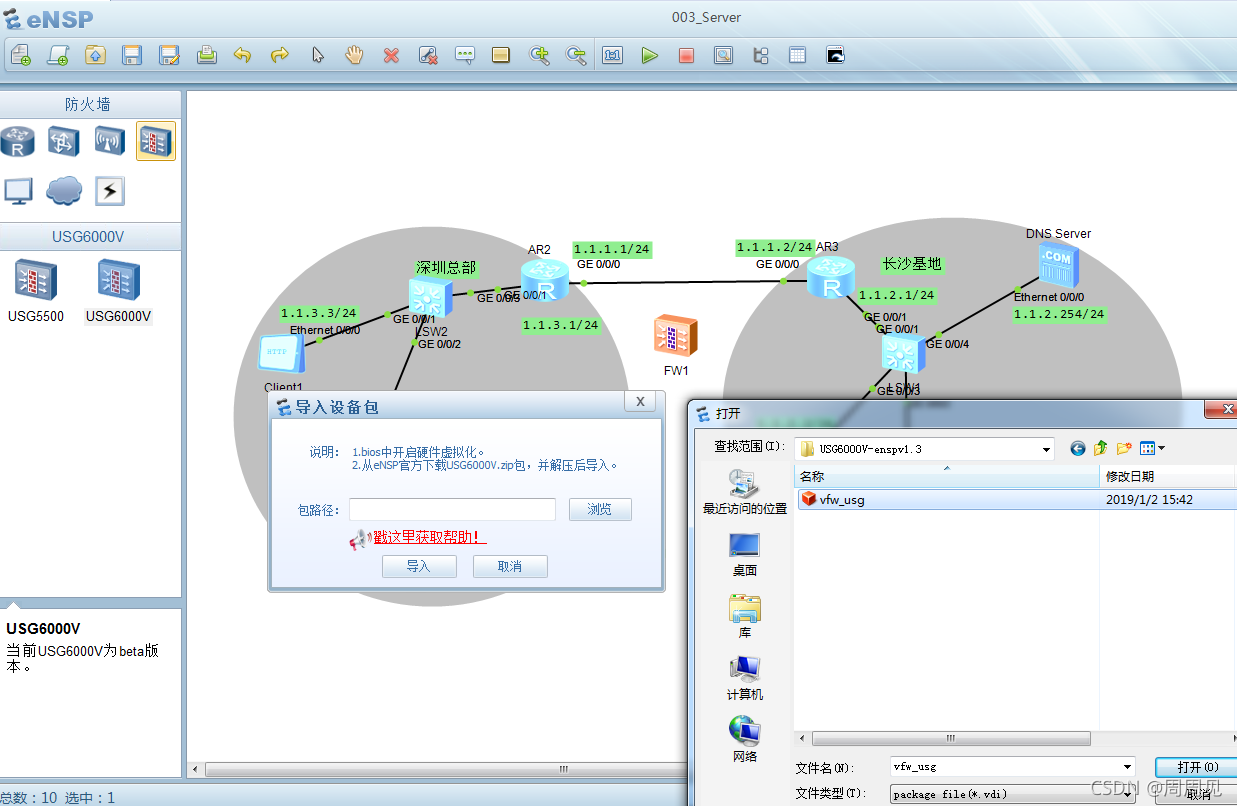The image size is (1237, 806).
Task: Click the delete-all-connections icon
Action: pyautogui.click(x=428, y=56)
